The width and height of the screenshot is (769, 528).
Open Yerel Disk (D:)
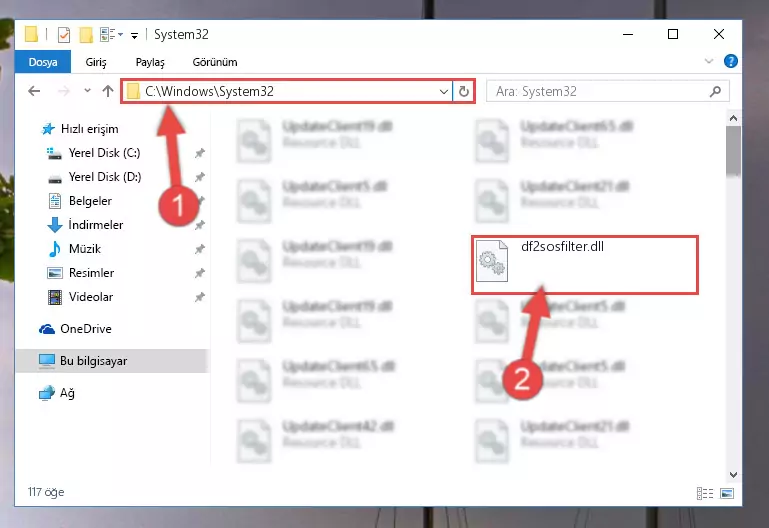(x=104, y=177)
